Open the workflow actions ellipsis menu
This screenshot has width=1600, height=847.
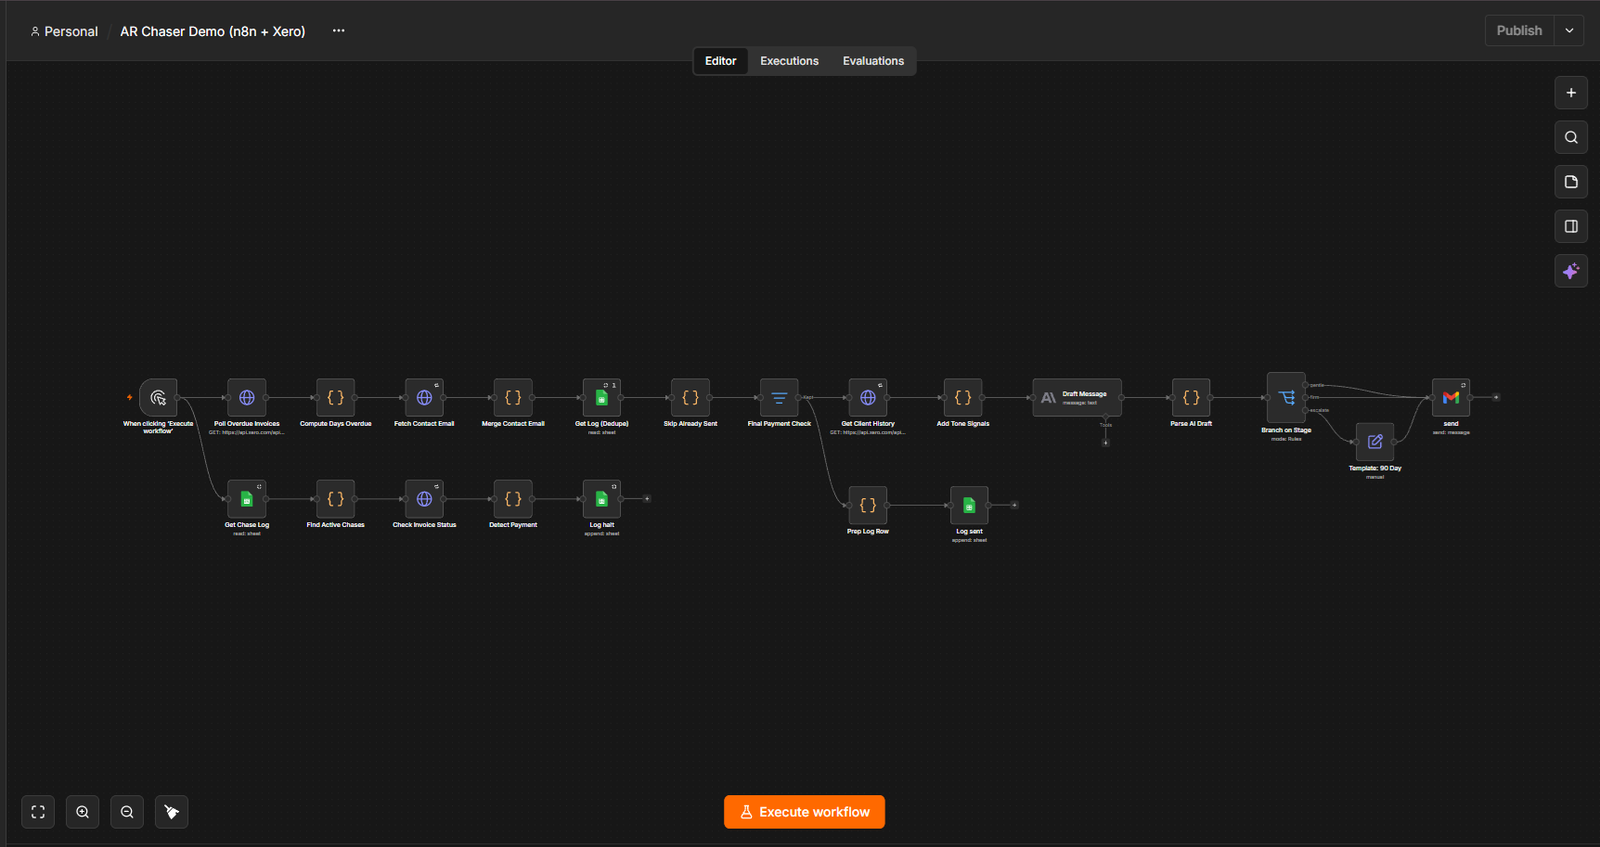coord(339,31)
